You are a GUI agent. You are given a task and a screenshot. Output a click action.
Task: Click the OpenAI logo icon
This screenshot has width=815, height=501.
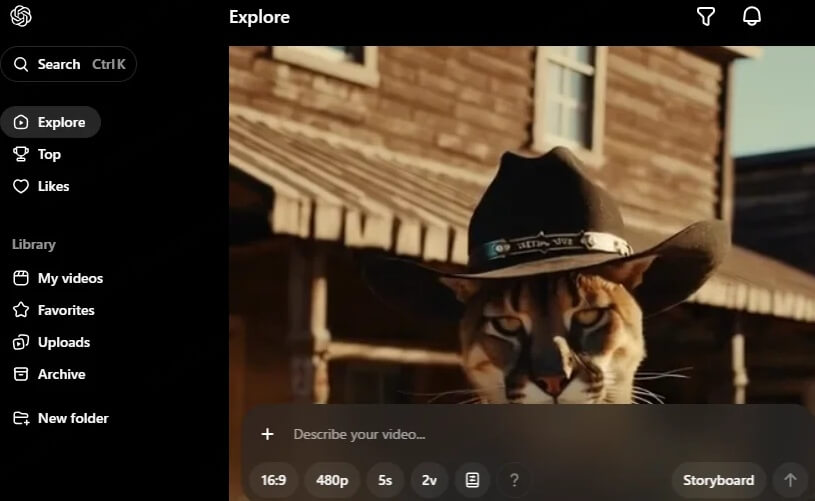point(21,17)
